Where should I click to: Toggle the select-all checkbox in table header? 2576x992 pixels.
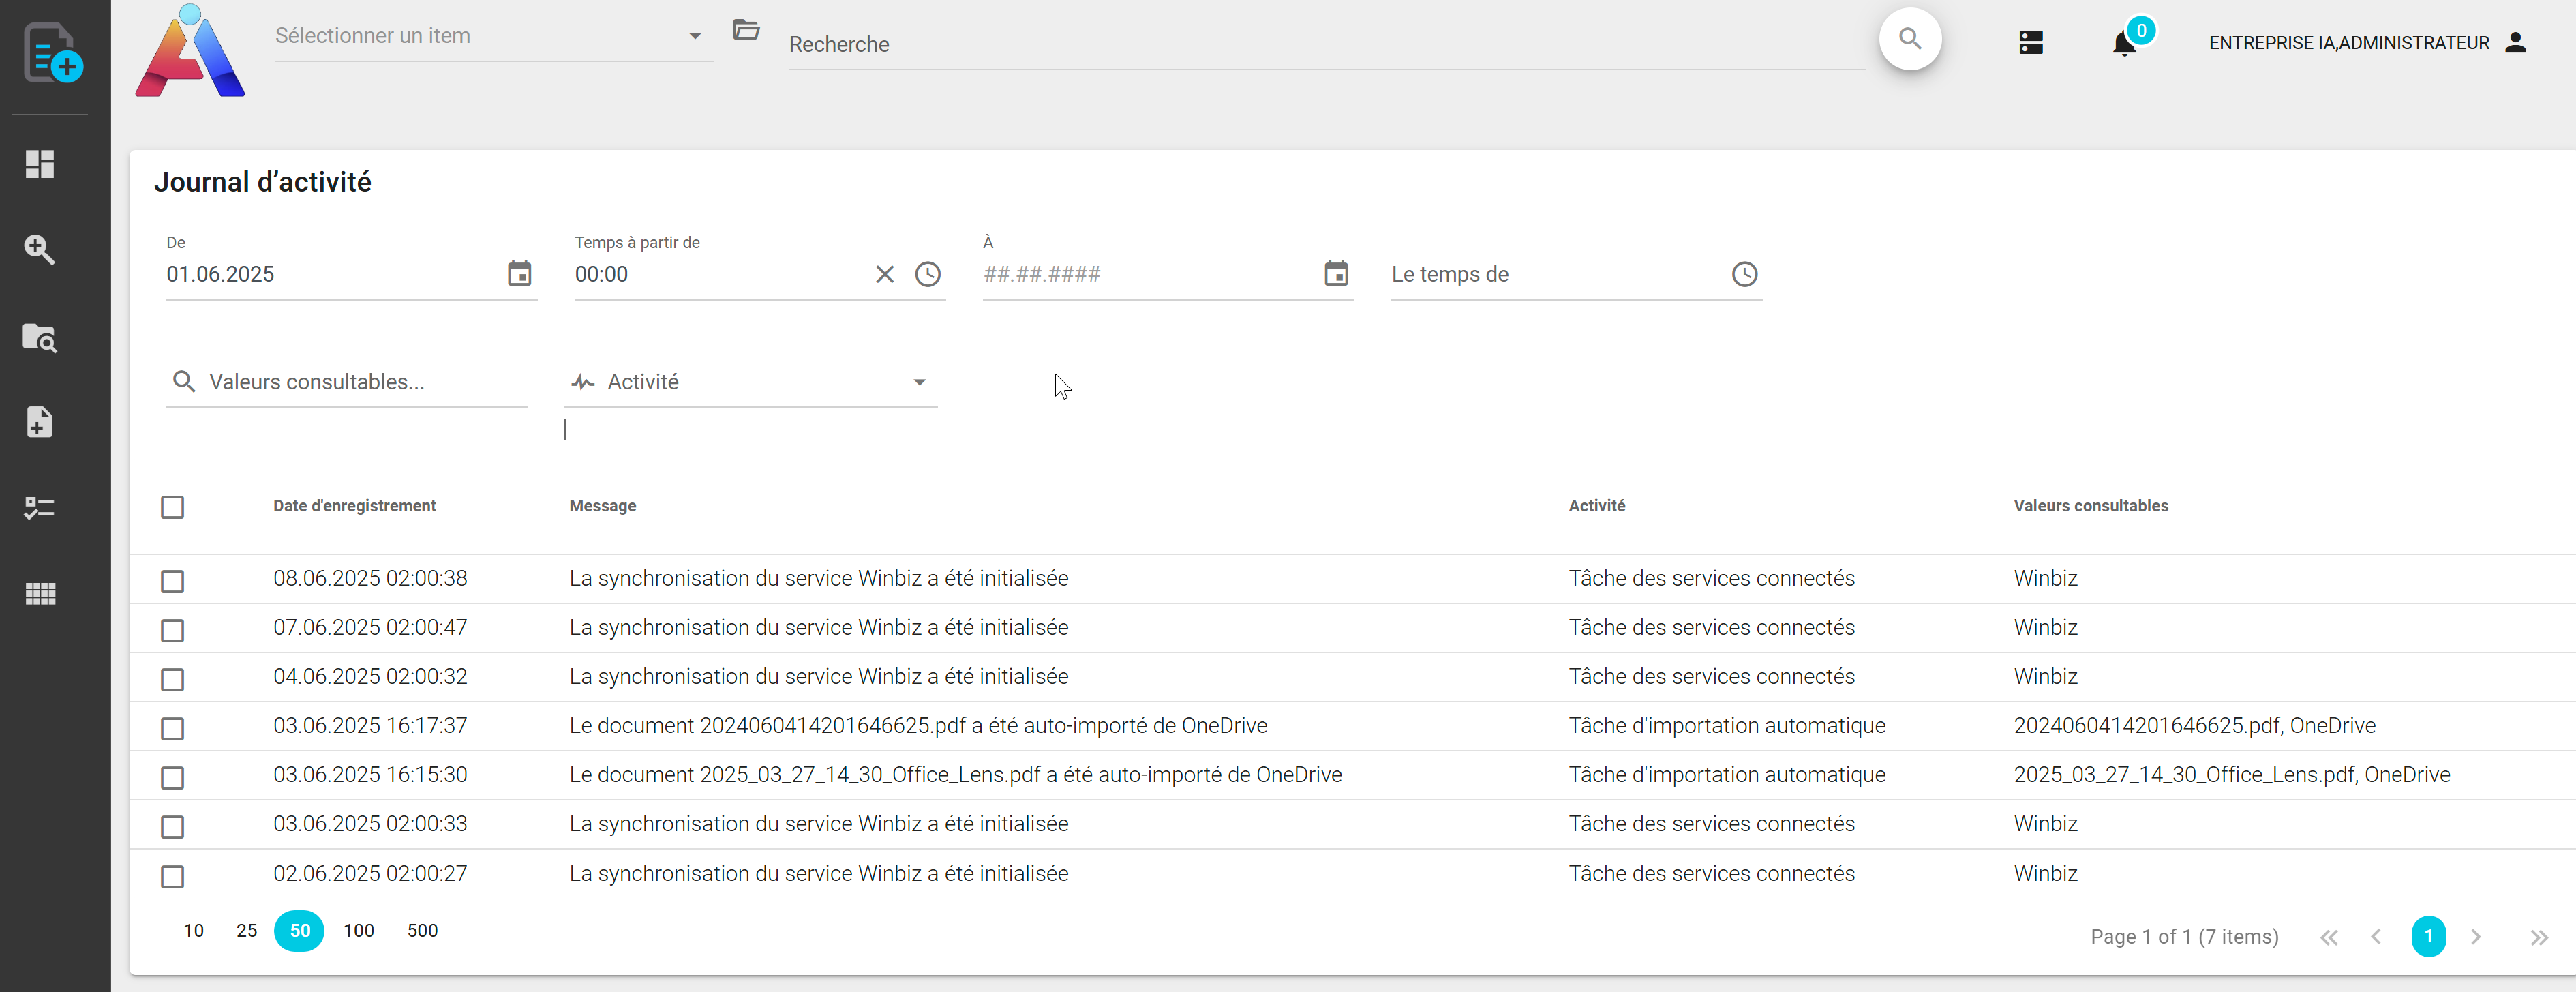(x=173, y=507)
